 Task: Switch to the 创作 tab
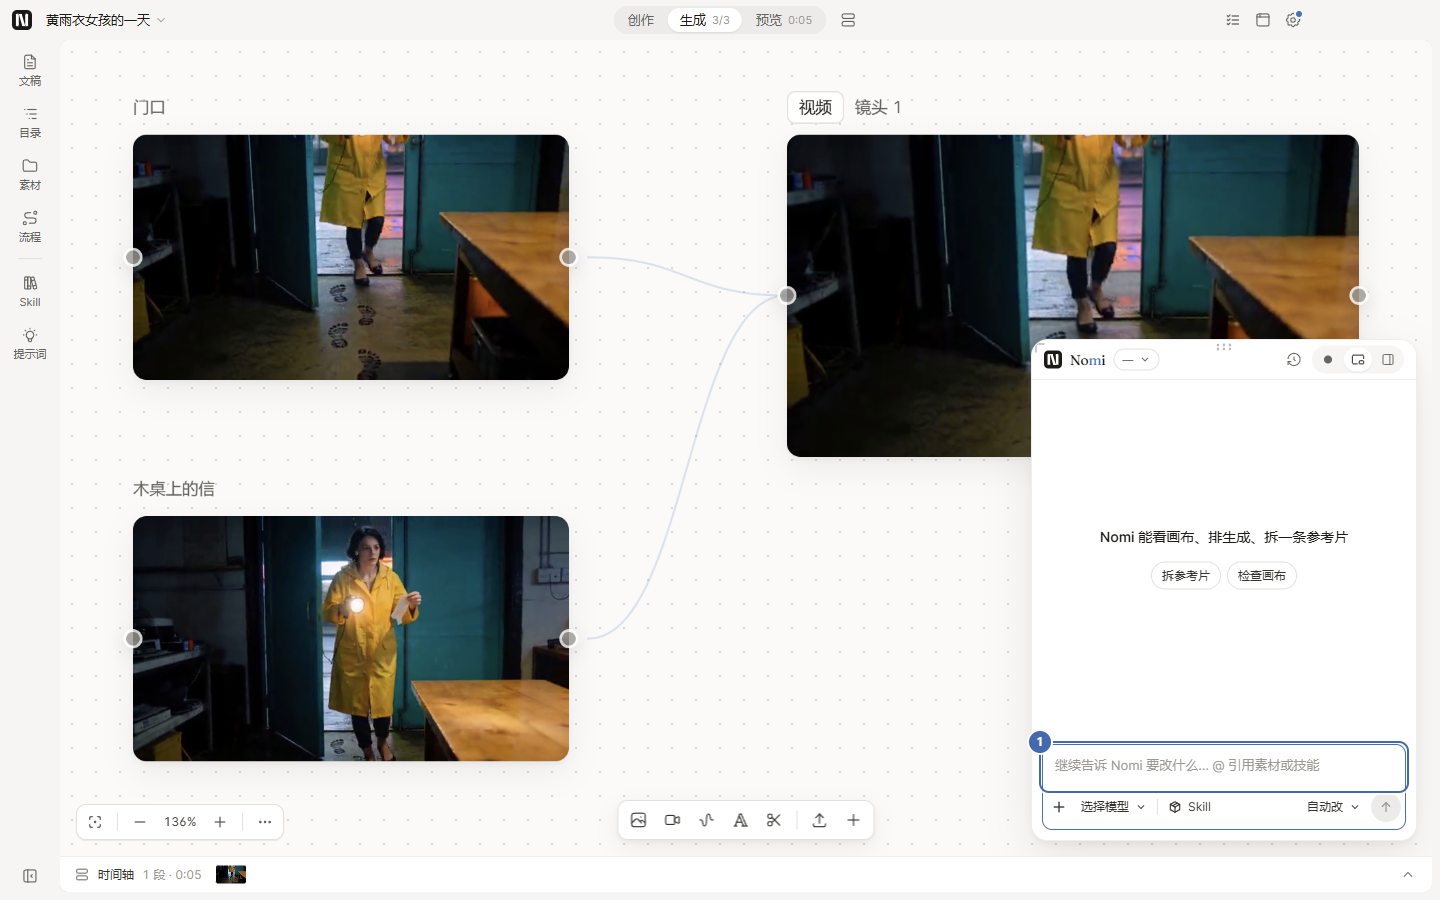tap(641, 20)
